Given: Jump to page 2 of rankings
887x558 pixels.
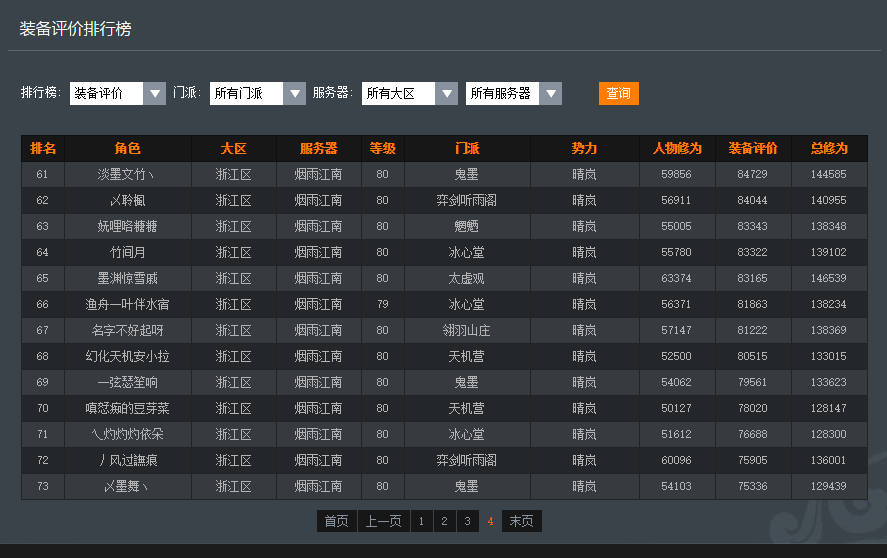Looking at the screenshot, I should 444,521.
